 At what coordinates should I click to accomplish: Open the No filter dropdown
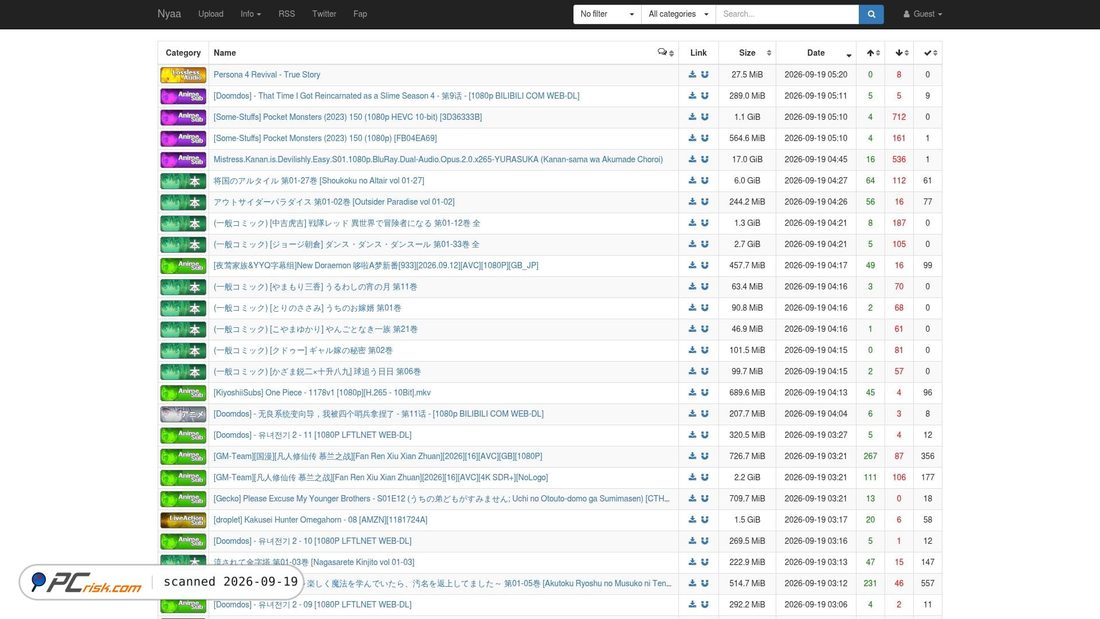(x=607, y=14)
